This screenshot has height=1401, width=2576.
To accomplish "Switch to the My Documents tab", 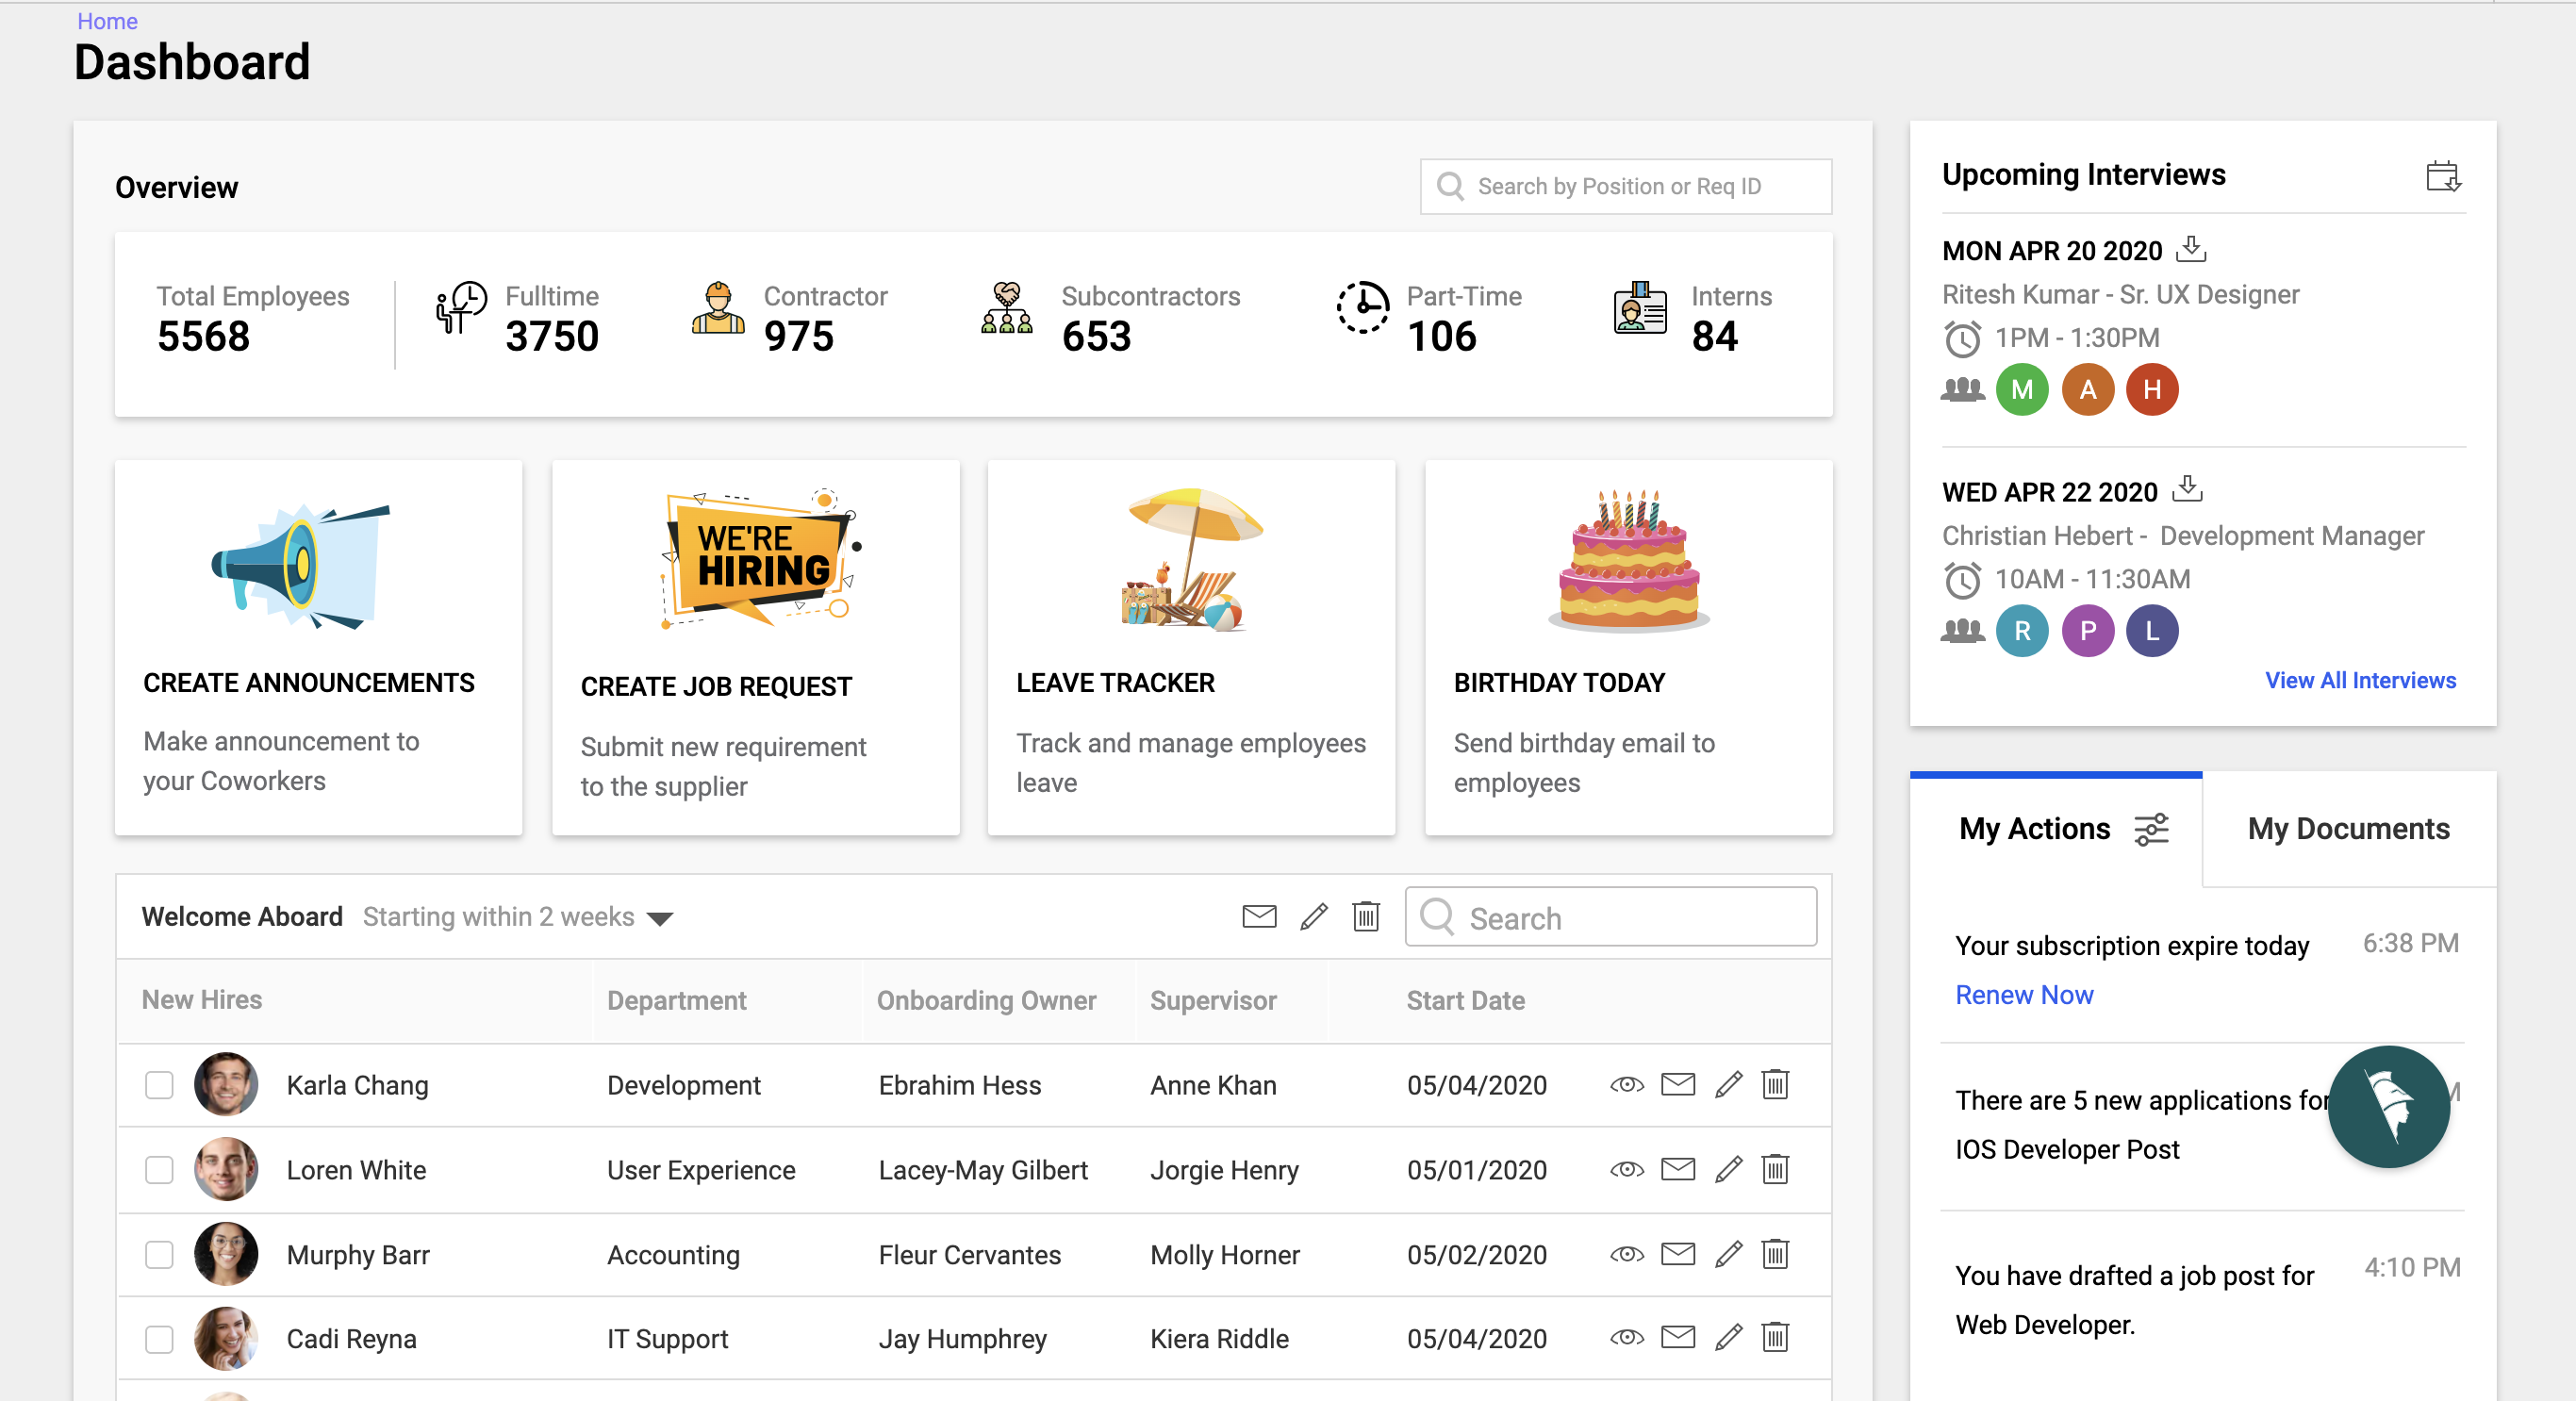I will tap(2348, 829).
